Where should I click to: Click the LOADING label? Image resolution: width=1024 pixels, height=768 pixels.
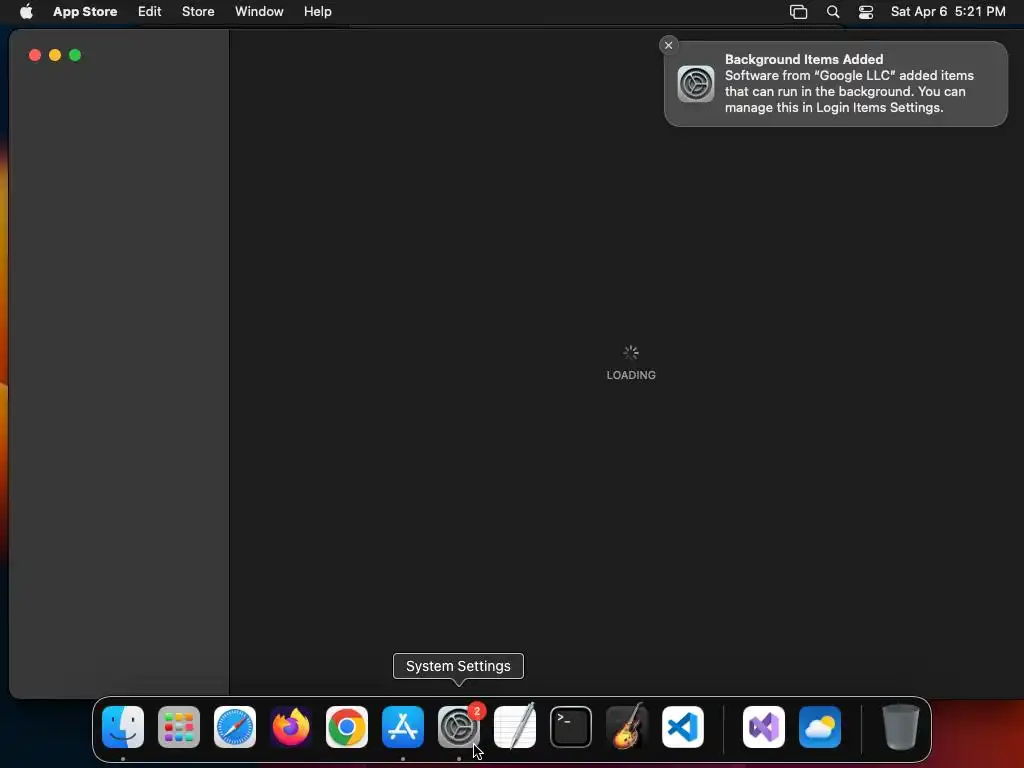tap(631, 375)
